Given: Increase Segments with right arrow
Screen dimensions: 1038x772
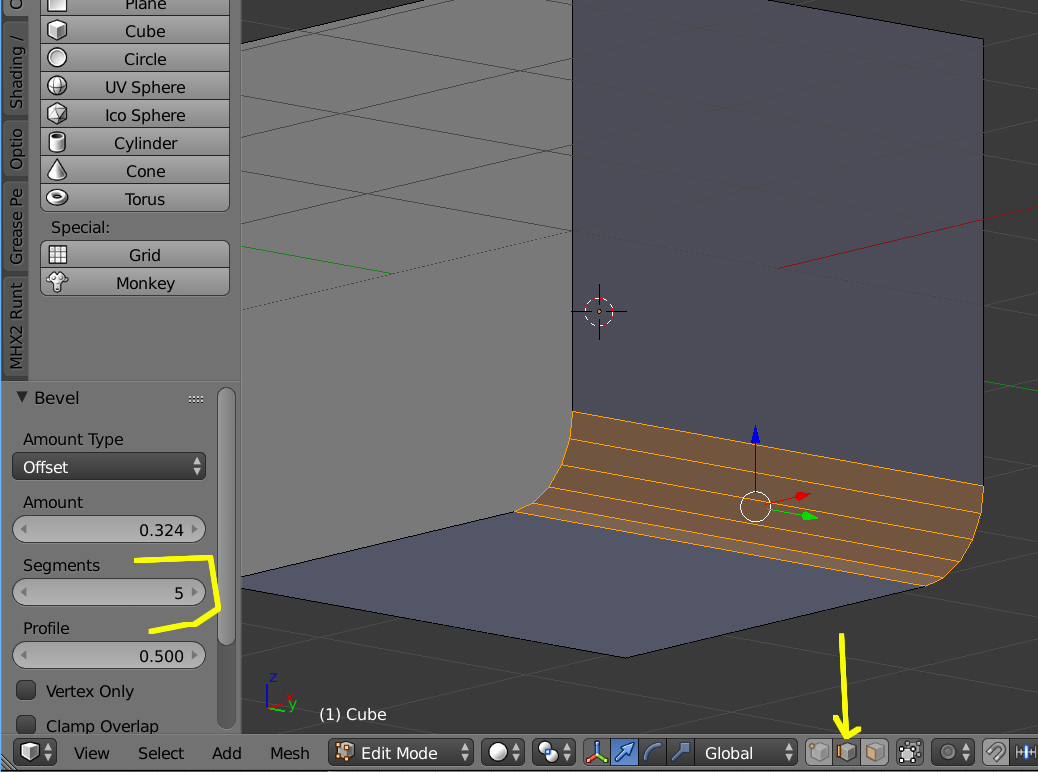Looking at the screenshot, I should (x=195, y=593).
